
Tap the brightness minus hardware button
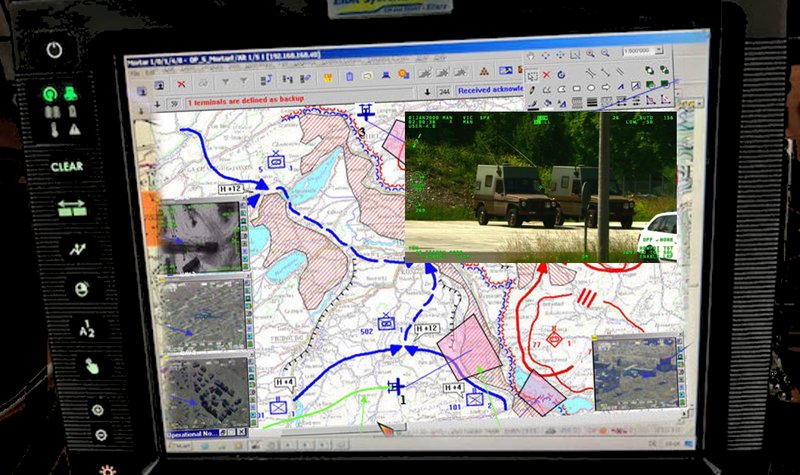[101, 435]
